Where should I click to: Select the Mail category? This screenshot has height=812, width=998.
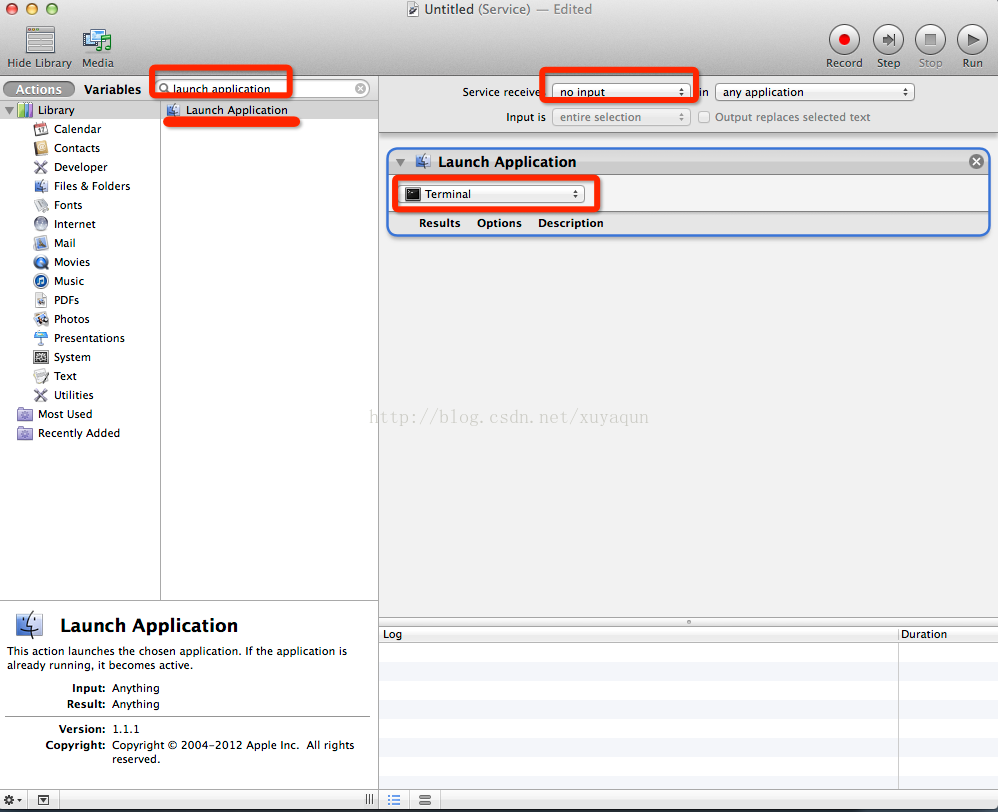click(x=64, y=243)
